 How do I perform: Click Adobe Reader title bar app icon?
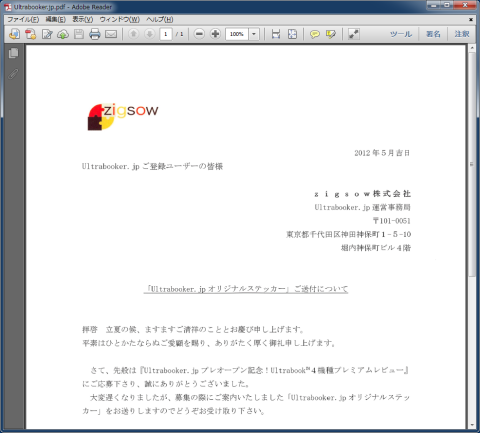(x=8, y=7)
